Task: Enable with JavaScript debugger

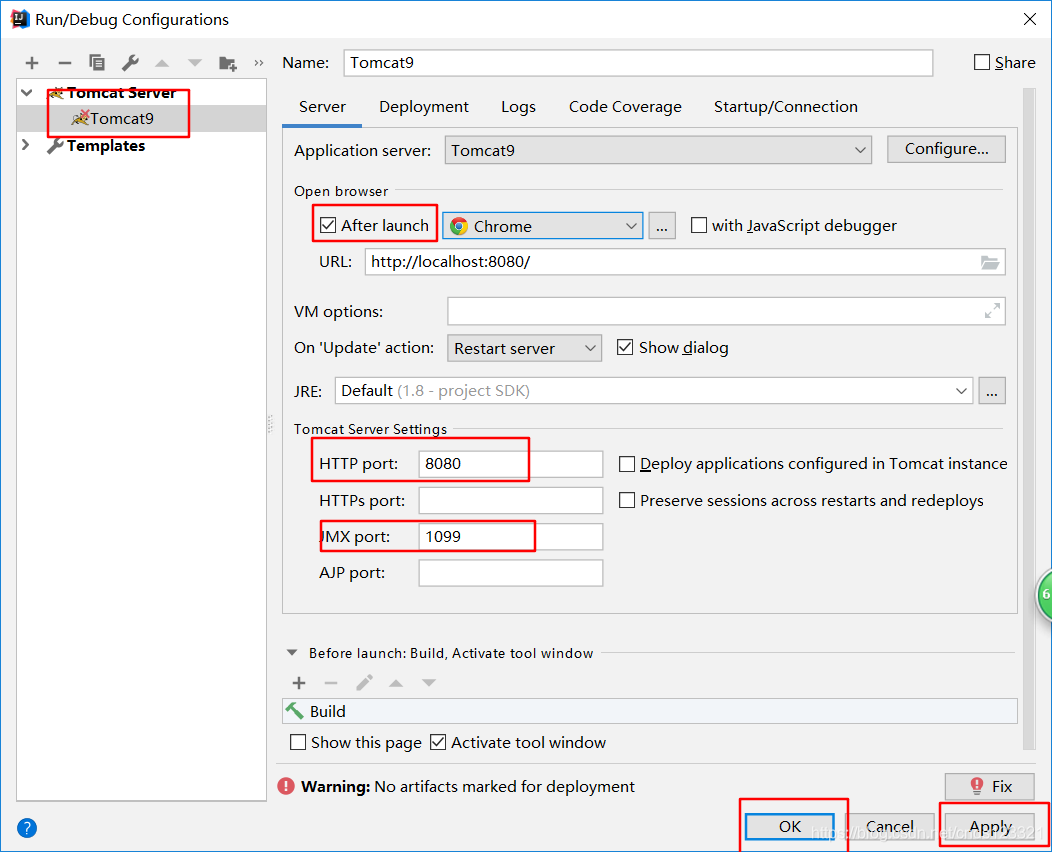Action: [698, 225]
